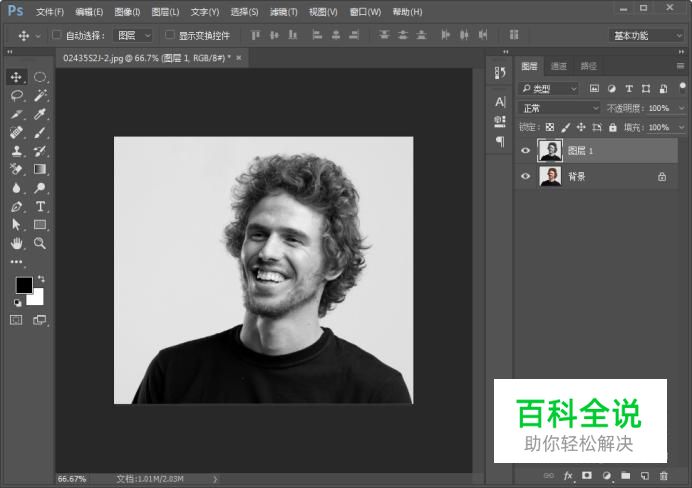Select the Rectangle shape tool
The height and width of the screenshot is (488, 692).
(40, 225)
